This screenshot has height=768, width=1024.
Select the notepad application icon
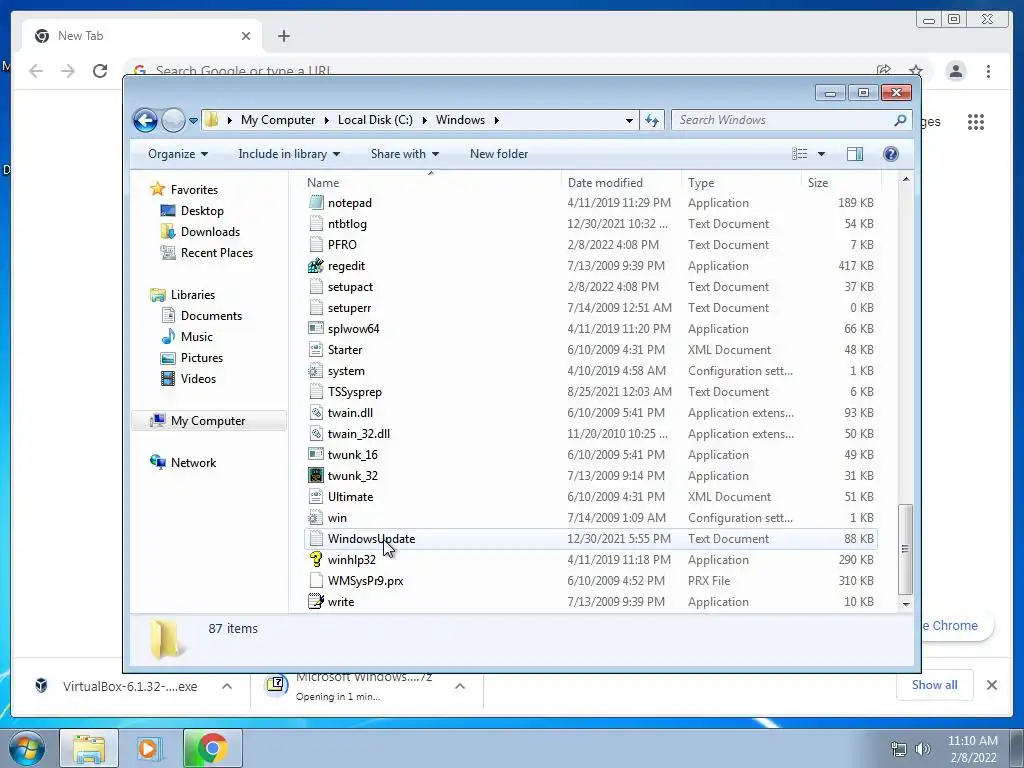pyautogui.click(x=316, y=202)
